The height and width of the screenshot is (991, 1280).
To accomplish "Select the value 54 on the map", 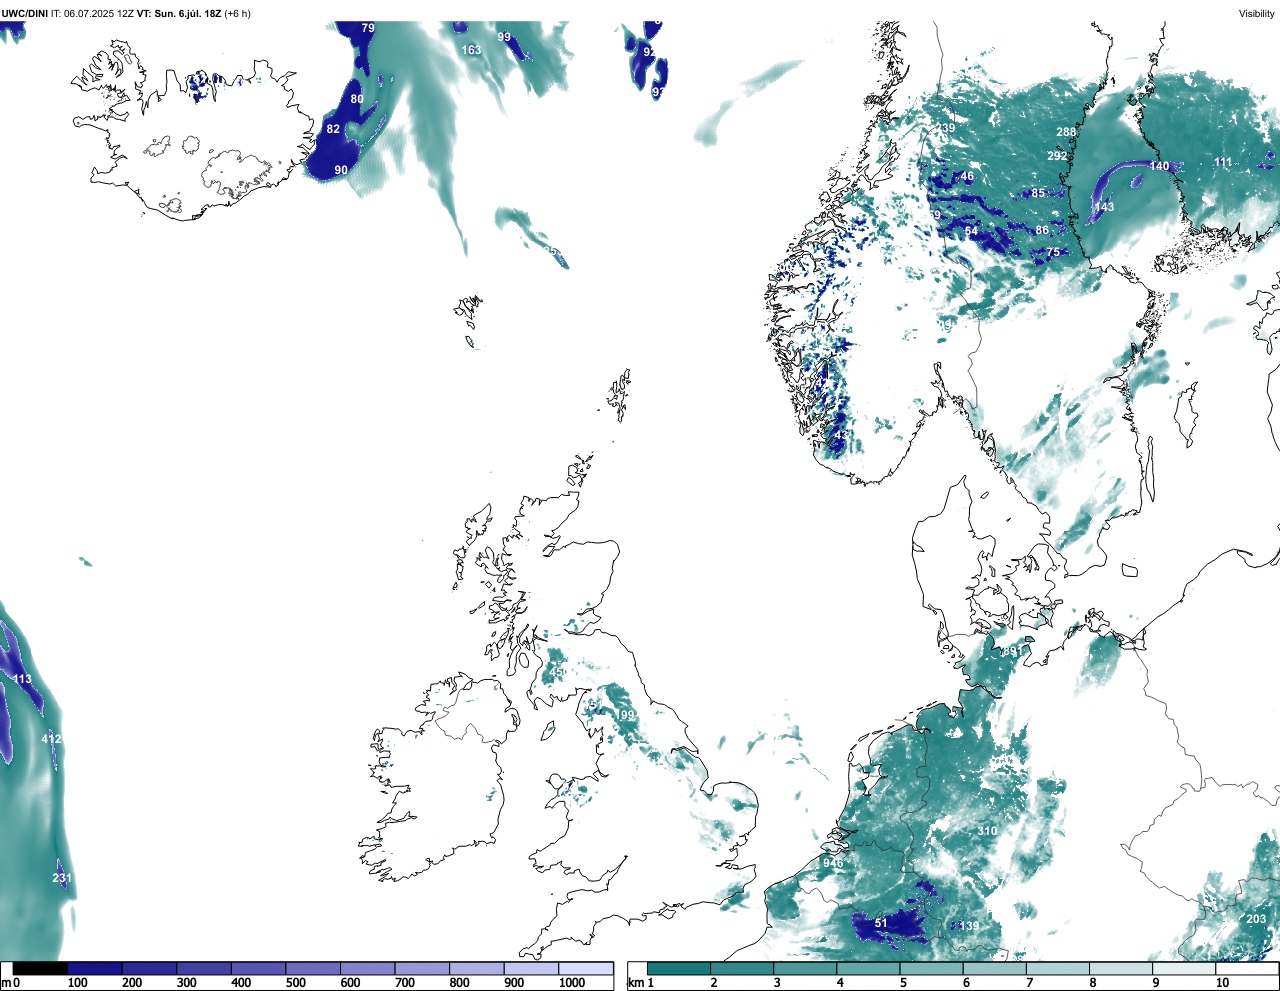I will (971, 232).
